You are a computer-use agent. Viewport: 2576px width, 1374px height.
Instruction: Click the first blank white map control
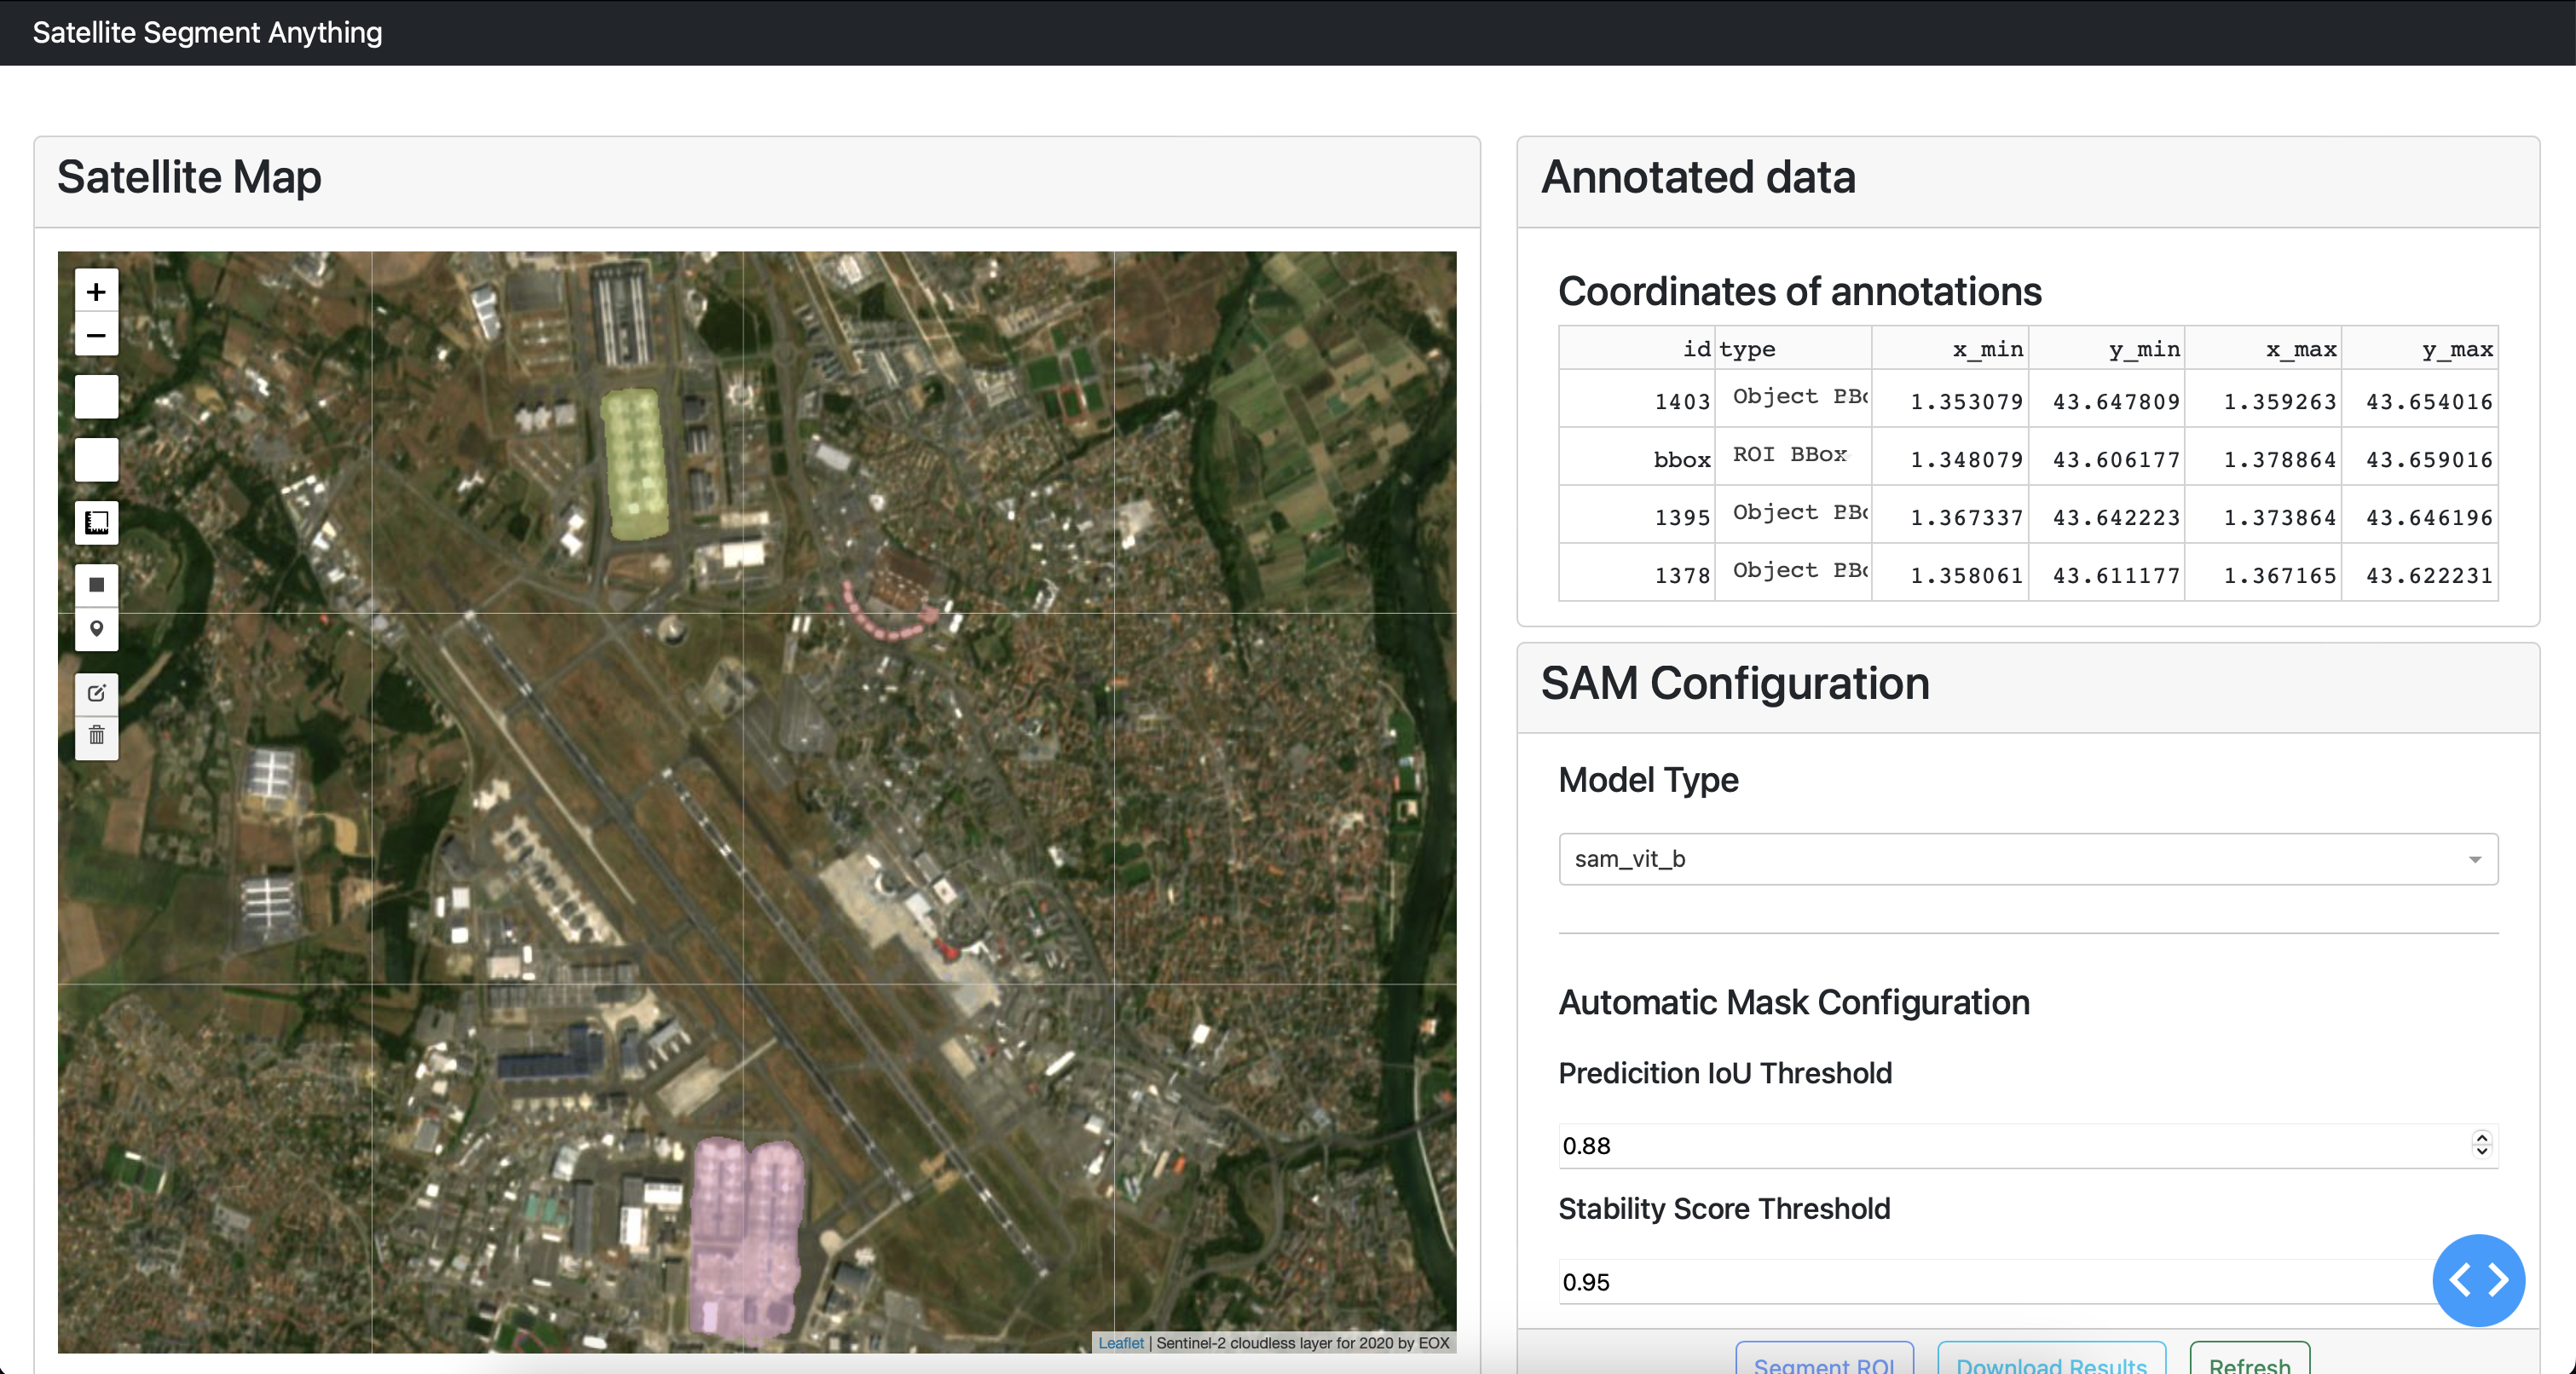pos(96,397)
